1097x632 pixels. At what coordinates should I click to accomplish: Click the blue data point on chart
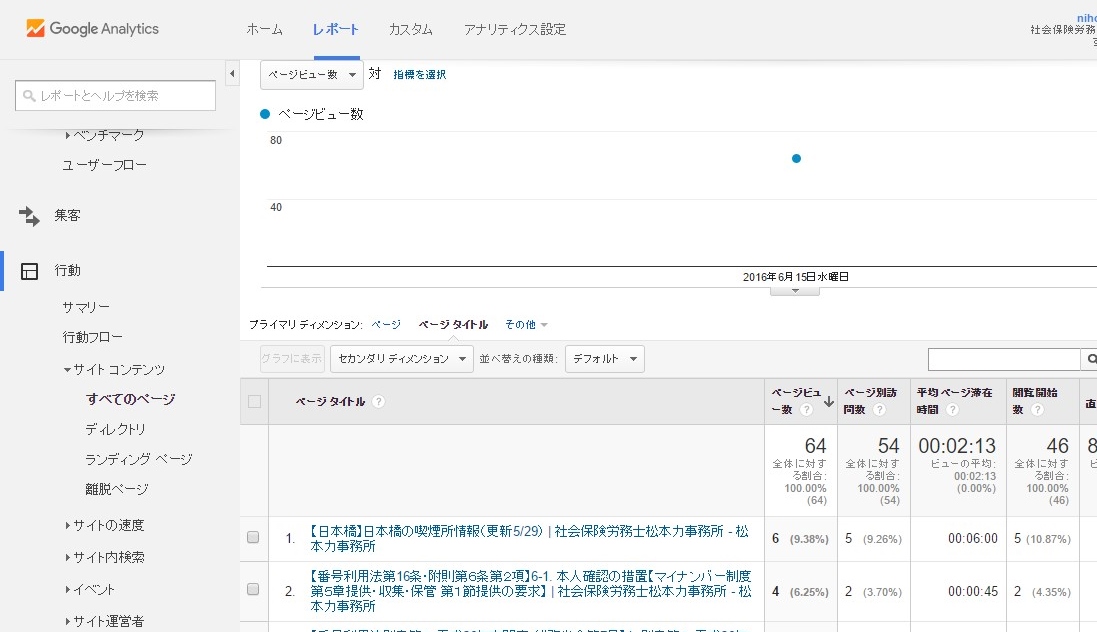coord(796,158)
